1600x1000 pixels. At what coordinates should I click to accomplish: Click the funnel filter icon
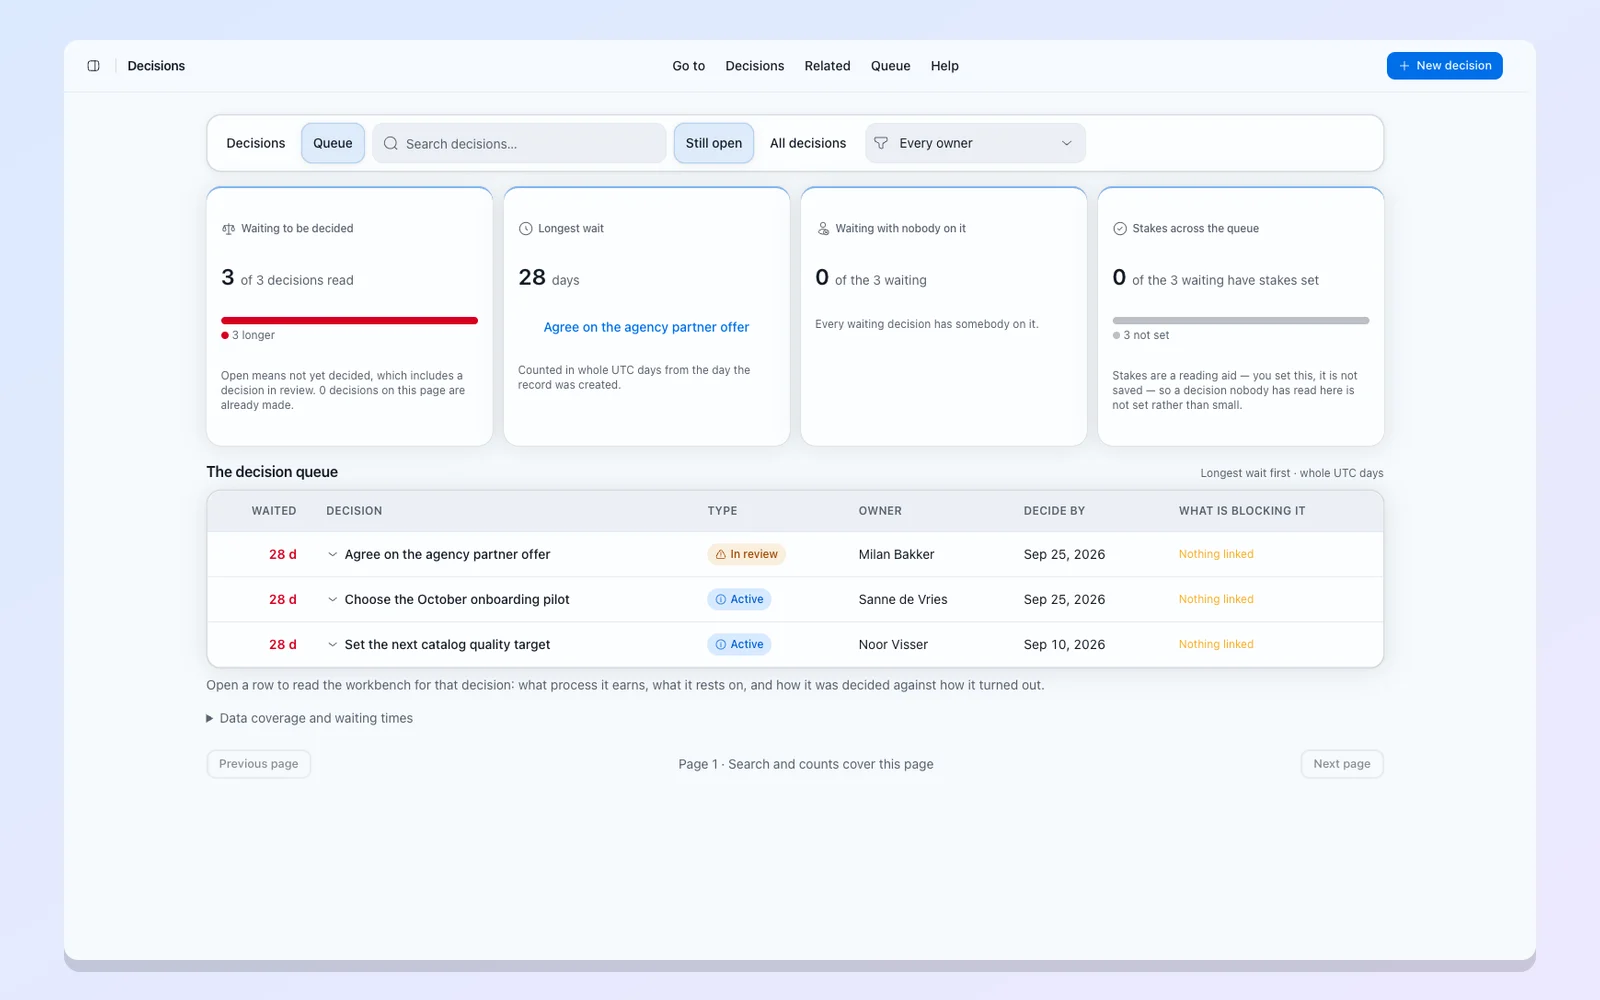[x=881, y=143]
